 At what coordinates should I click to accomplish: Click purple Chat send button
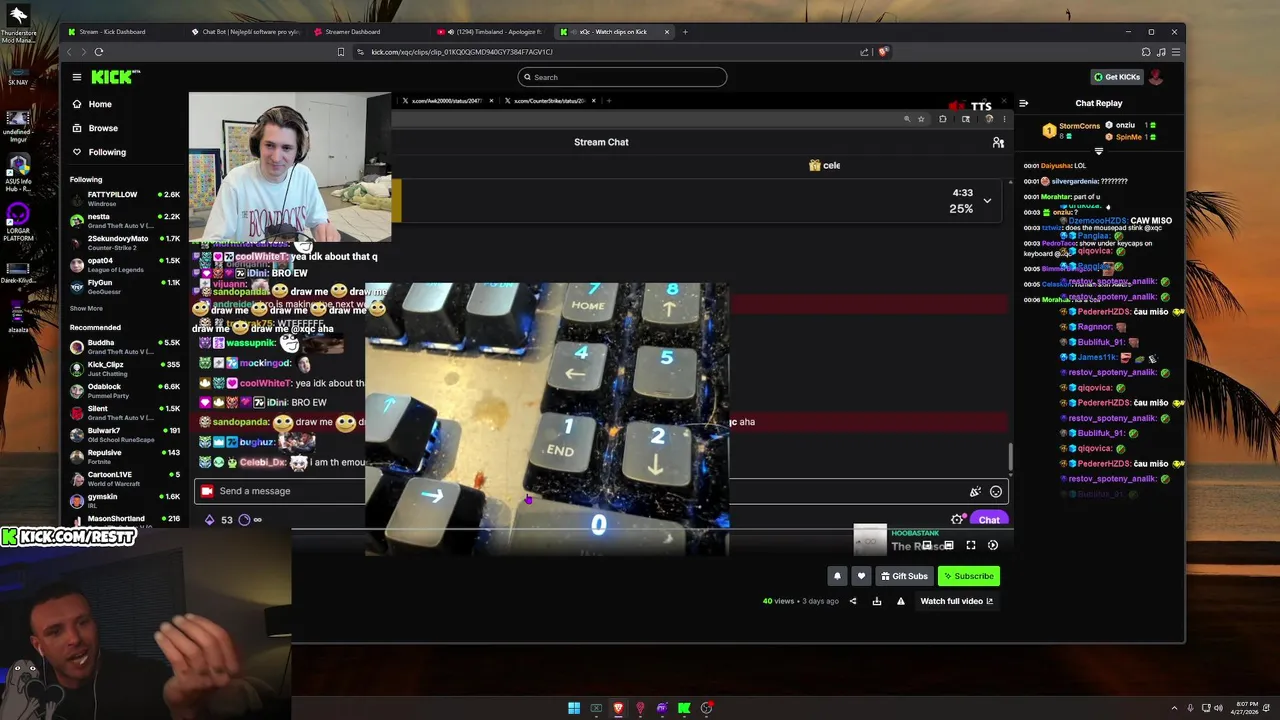[x=989, y=520]
